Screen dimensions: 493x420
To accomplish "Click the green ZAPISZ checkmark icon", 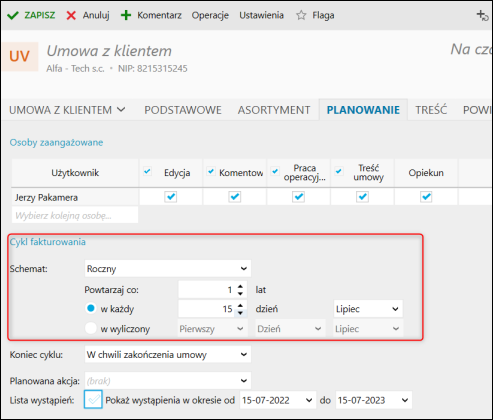I will coord(13,15).
